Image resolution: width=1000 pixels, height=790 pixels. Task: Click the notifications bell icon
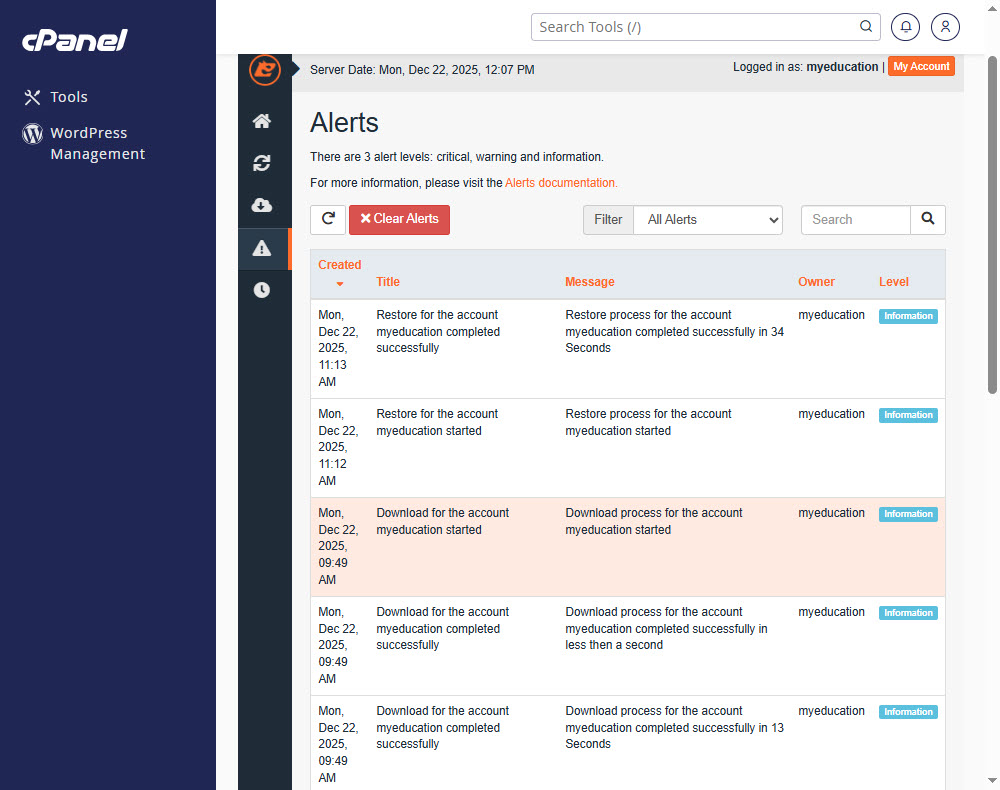905,27
